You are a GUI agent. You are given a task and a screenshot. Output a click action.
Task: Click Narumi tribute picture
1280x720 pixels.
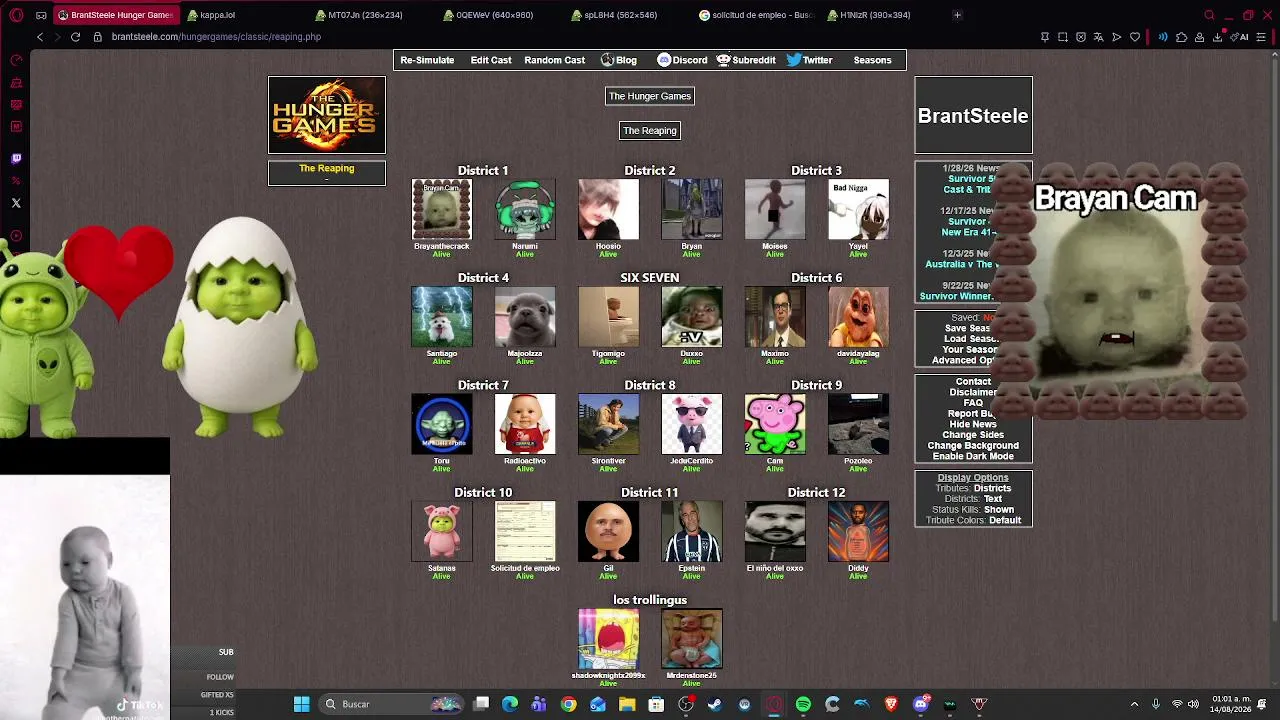pos(525,210)
